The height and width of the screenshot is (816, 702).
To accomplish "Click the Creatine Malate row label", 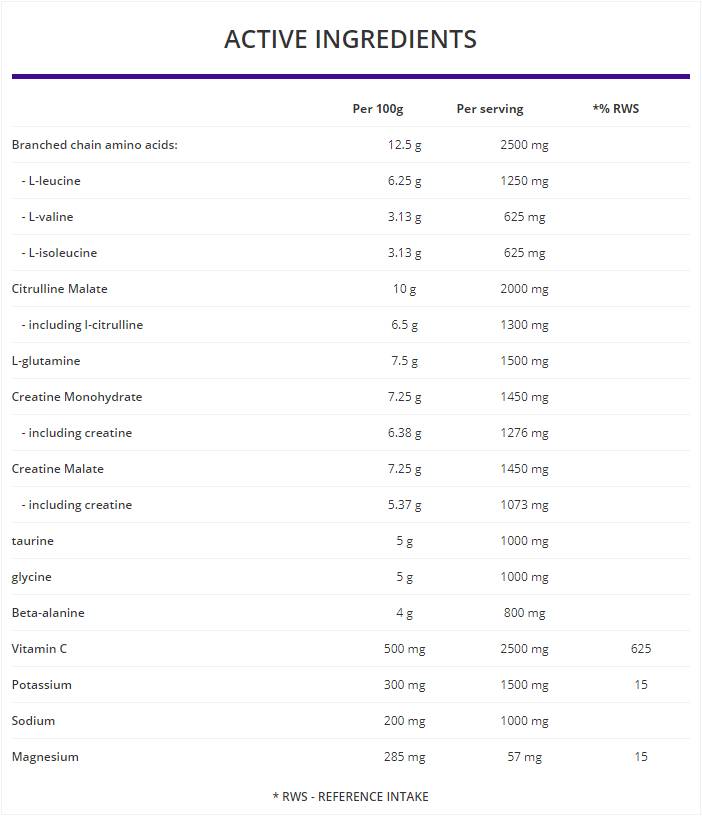I will click(x=58, y=469).
